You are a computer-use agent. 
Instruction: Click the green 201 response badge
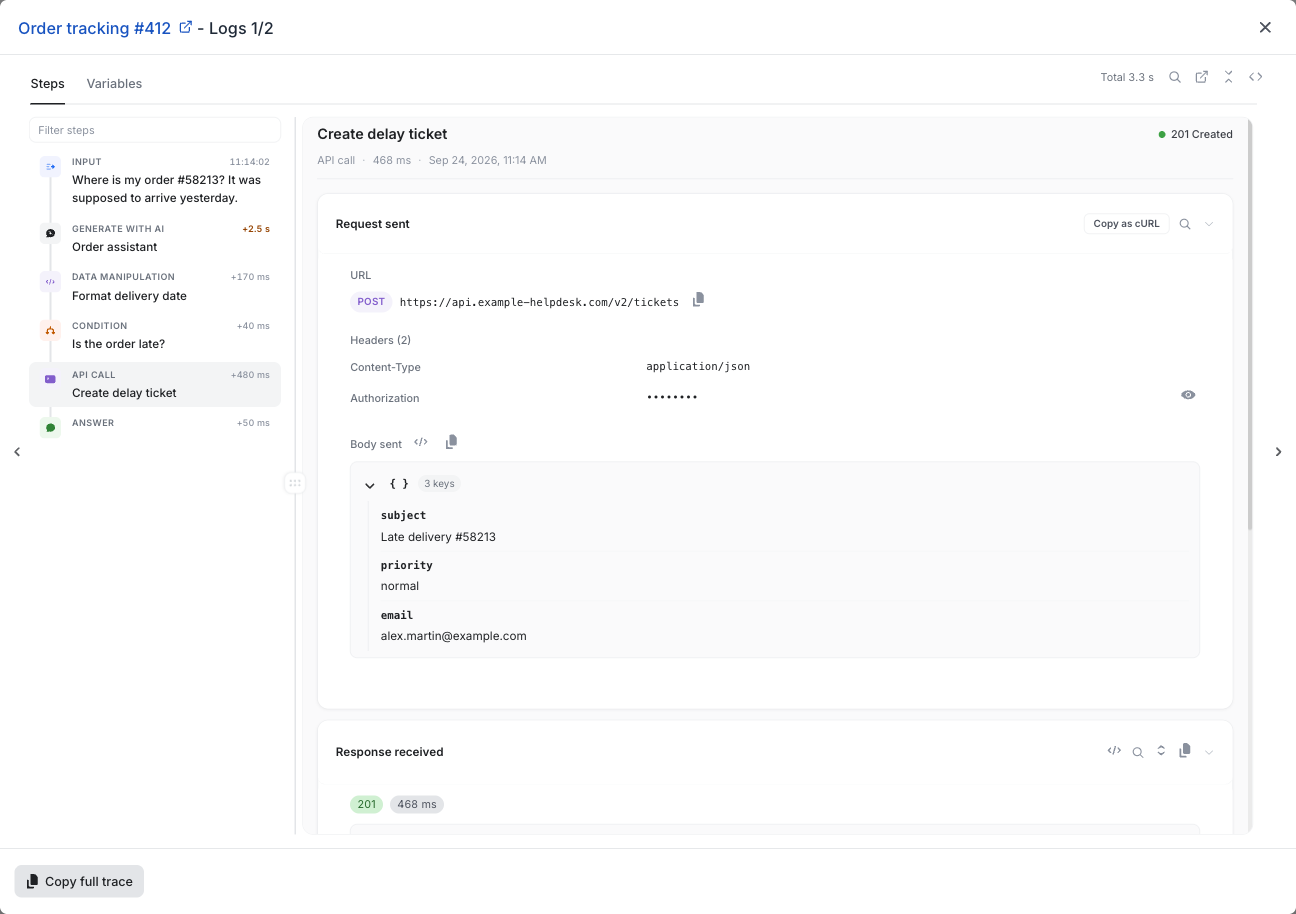(x=367, y=804)
